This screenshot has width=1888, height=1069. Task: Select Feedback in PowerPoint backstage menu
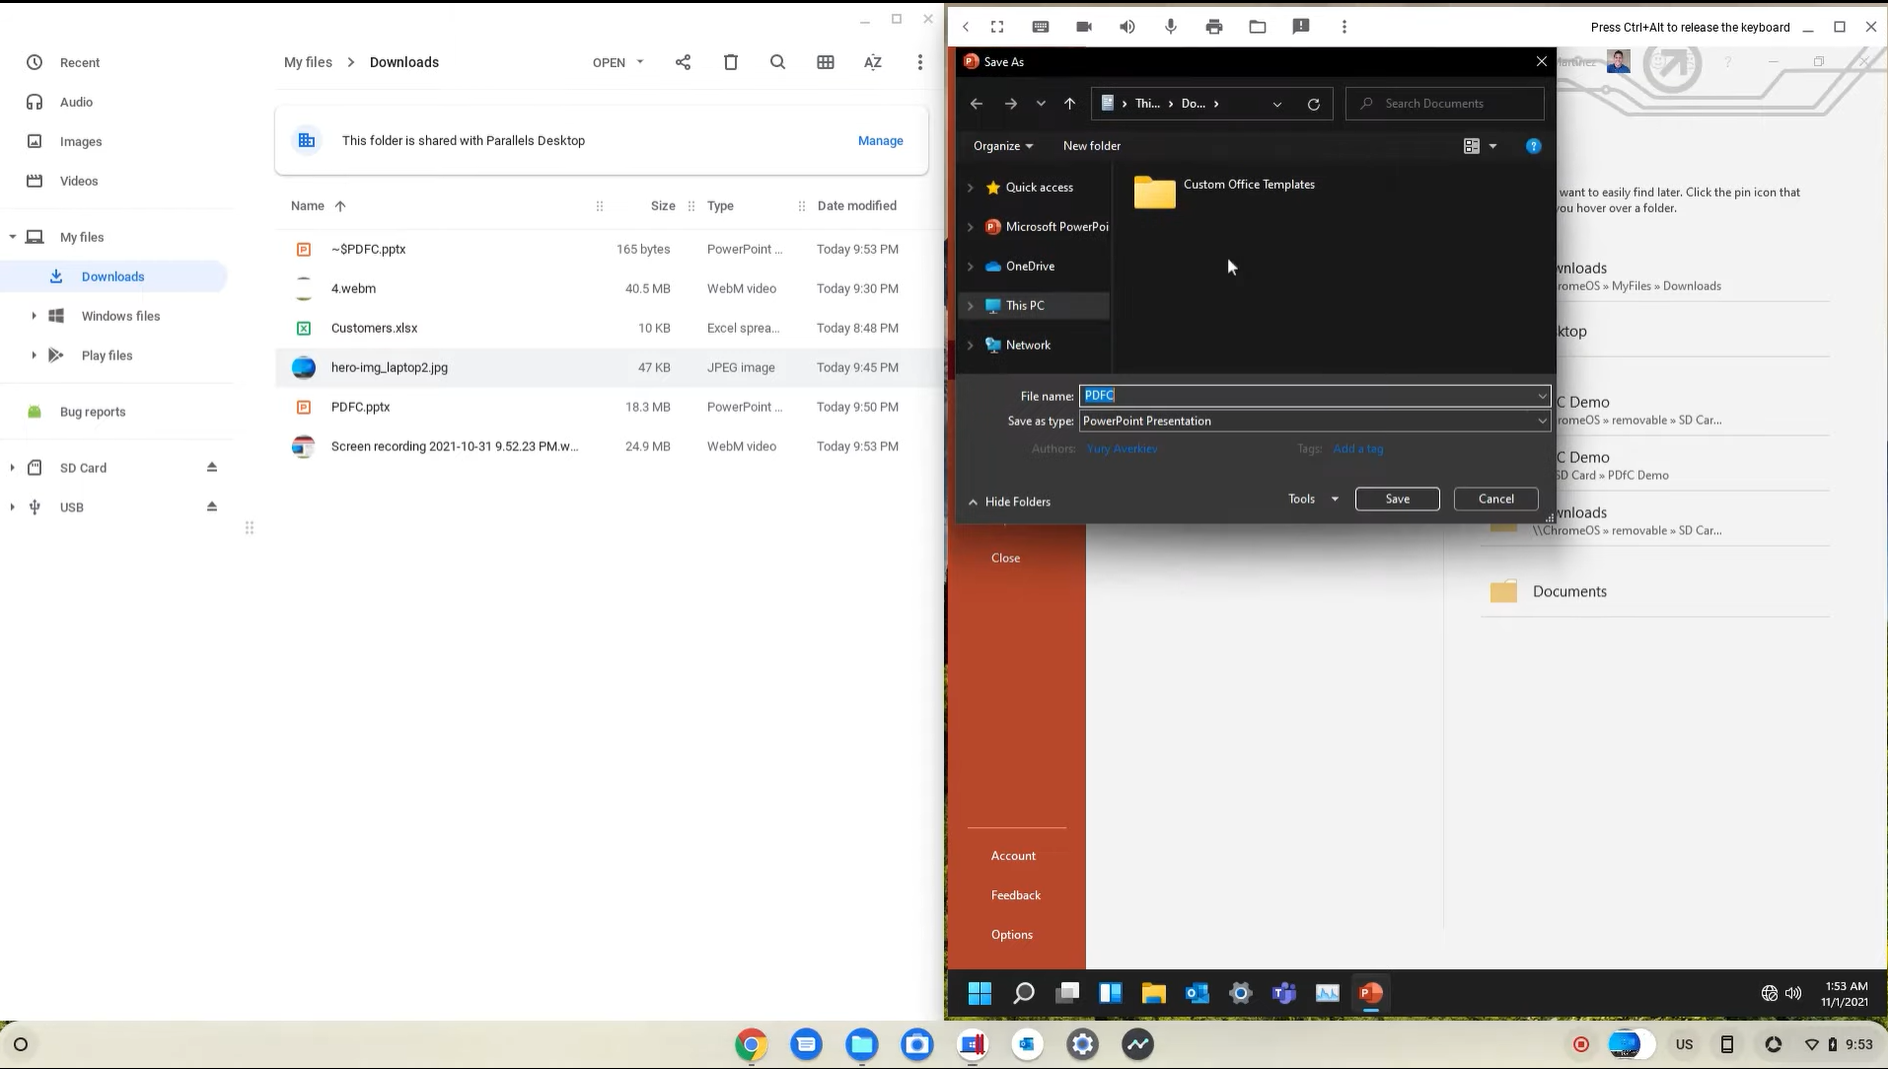pyautogui.click(x=1016, y=895)
